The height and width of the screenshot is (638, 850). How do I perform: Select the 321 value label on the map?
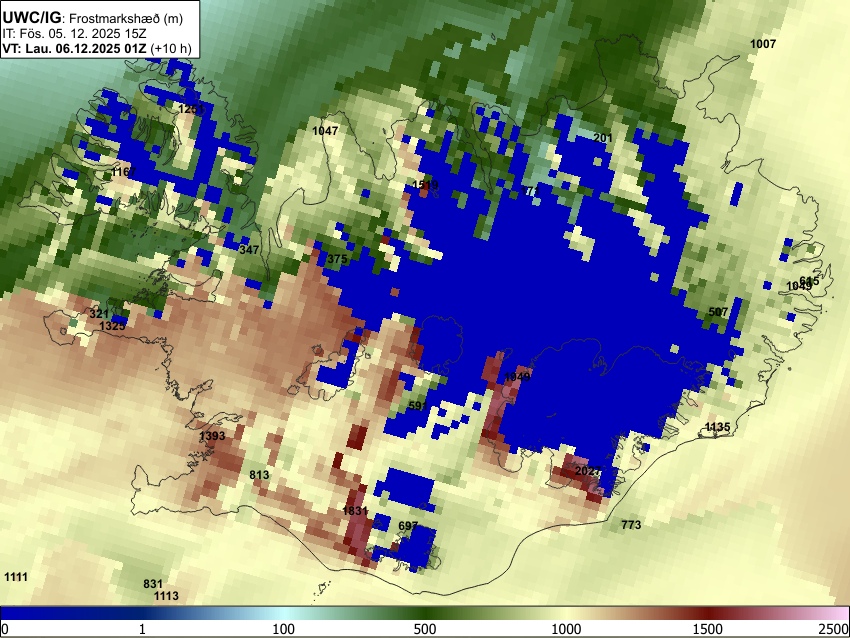coord(99,314)
